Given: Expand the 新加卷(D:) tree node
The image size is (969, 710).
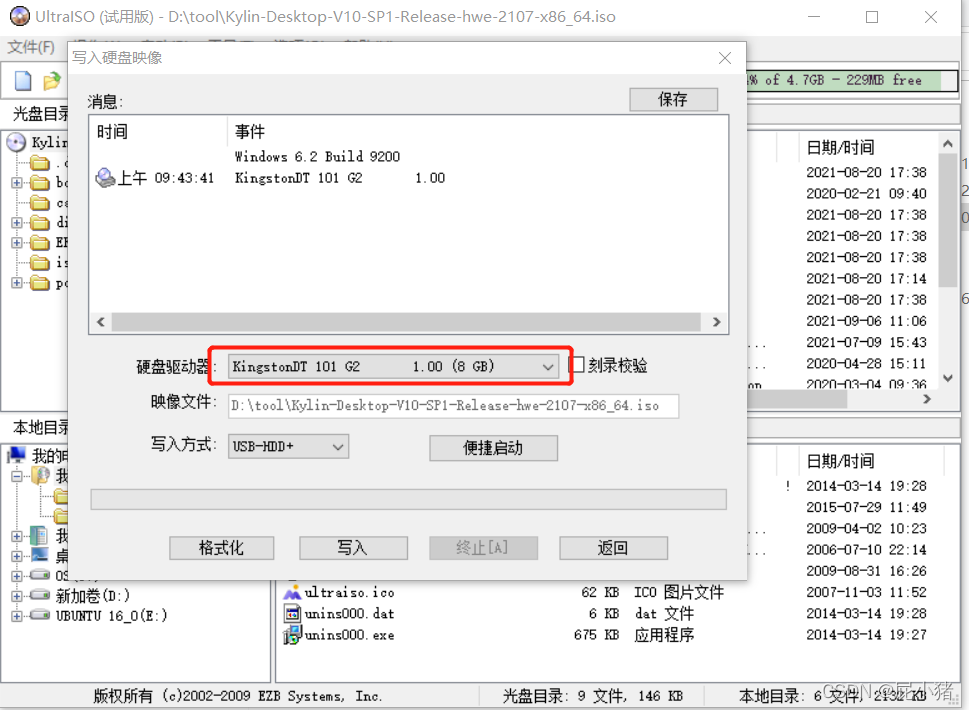Looking at the screenshot, I should pos(17,596).
